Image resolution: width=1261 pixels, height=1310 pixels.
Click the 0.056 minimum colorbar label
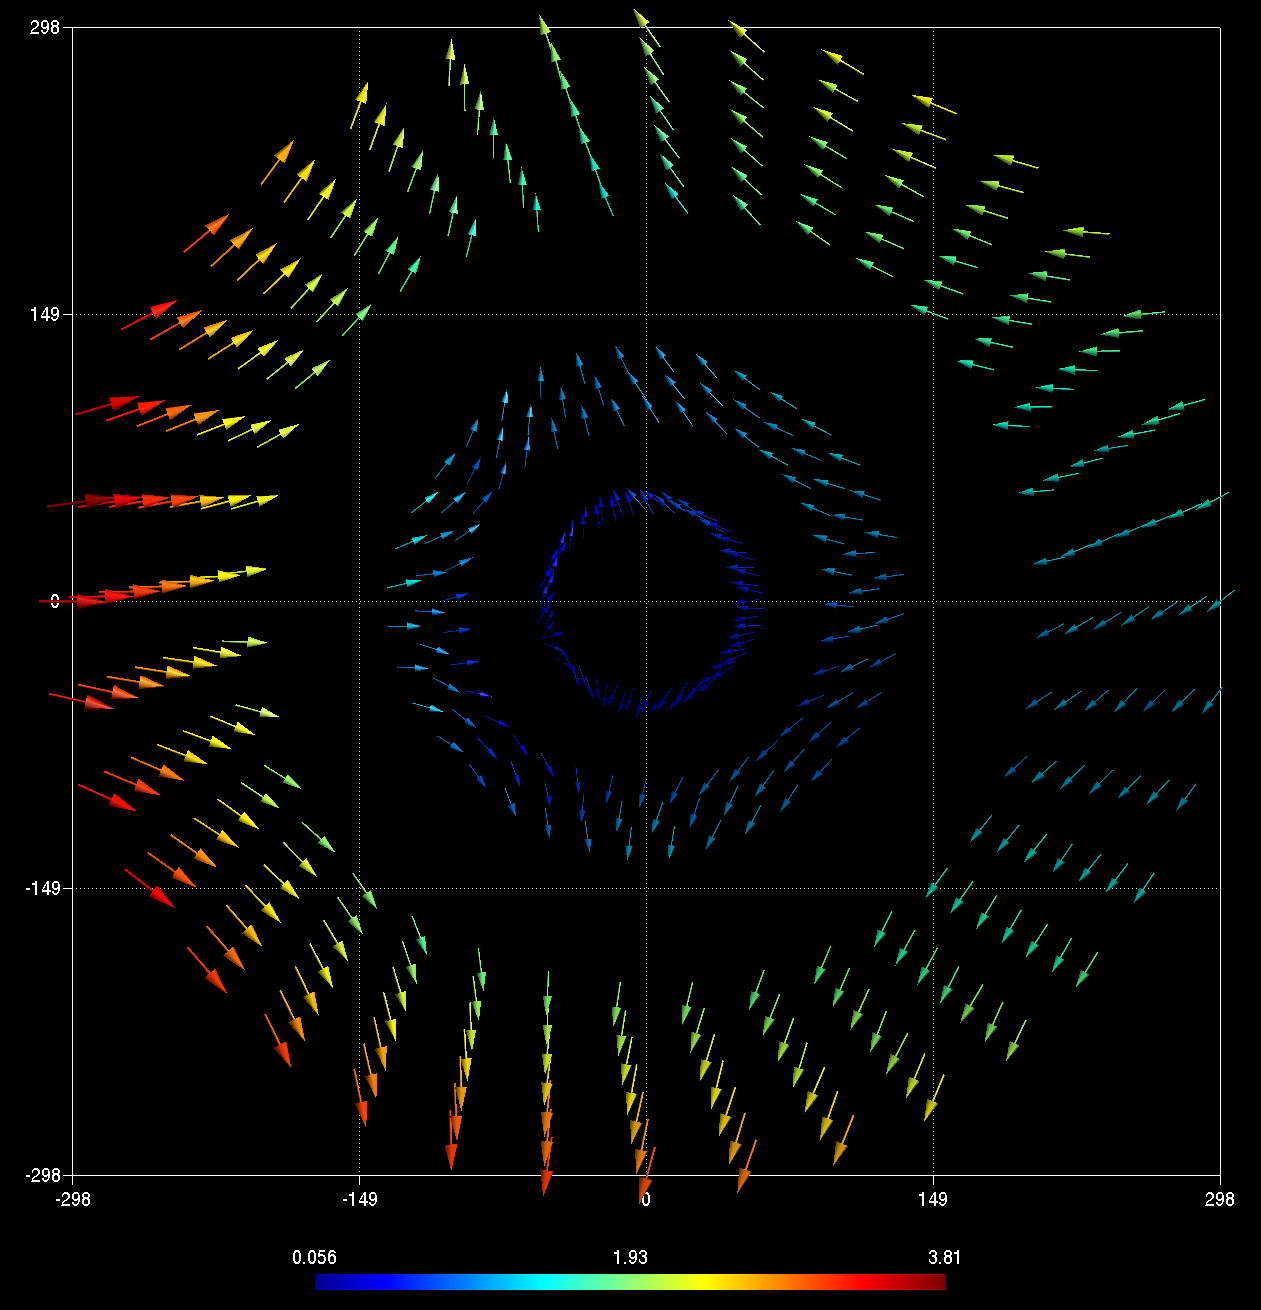314,1257
